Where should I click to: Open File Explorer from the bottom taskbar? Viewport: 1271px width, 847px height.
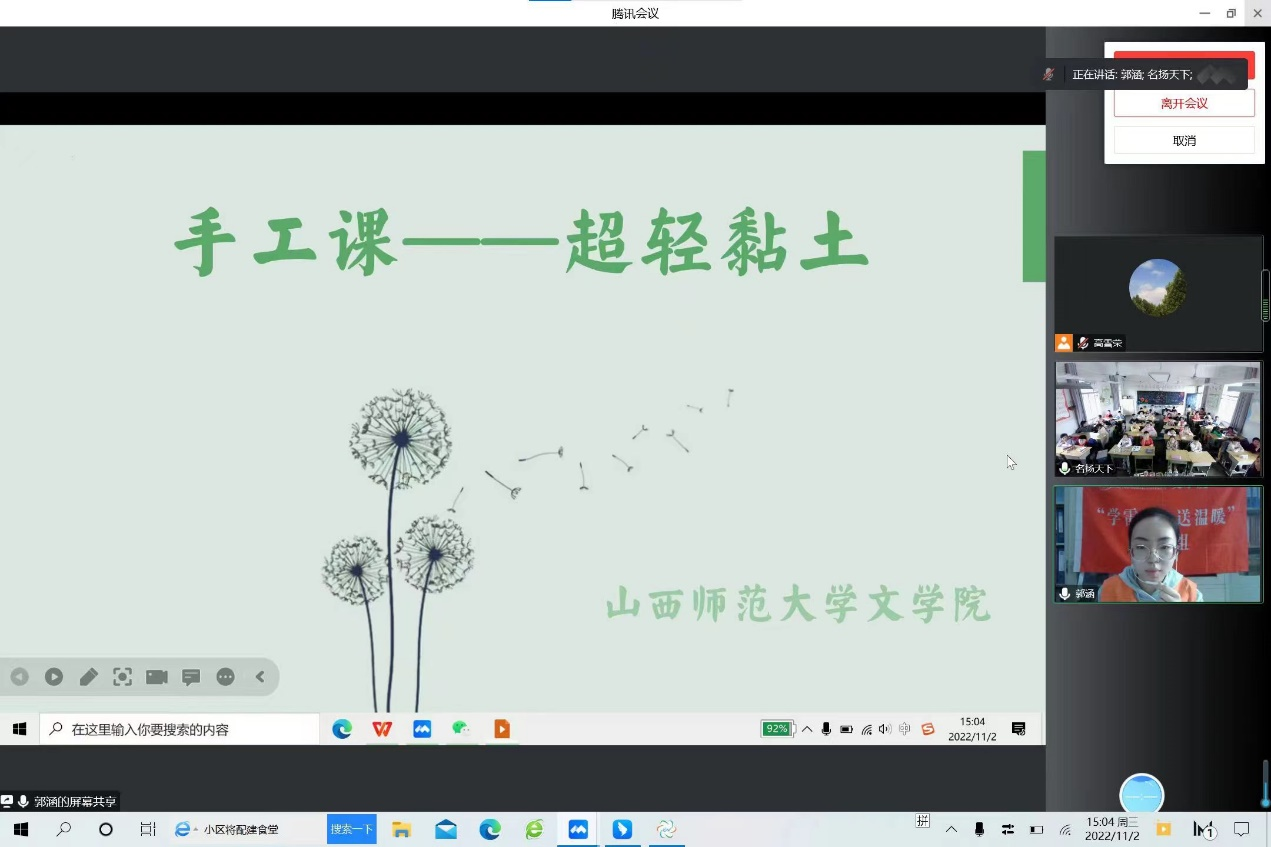[402, 829]
